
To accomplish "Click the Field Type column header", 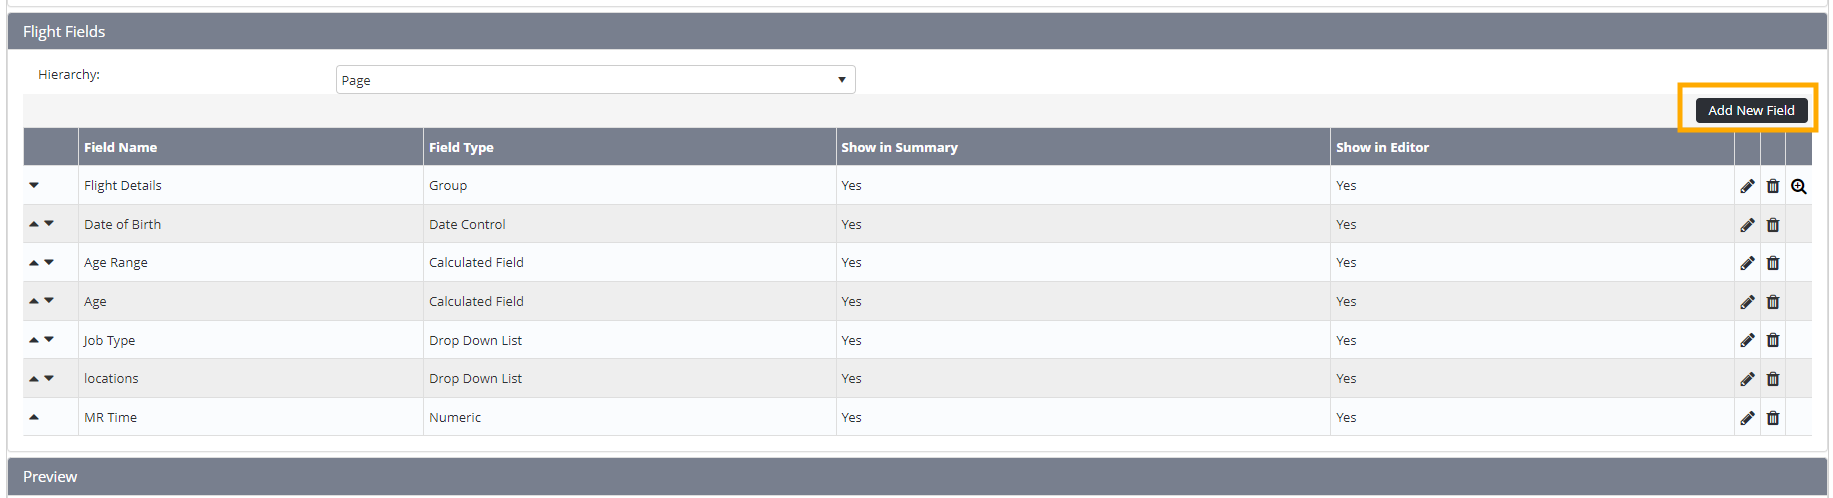I will click(461, 147).
